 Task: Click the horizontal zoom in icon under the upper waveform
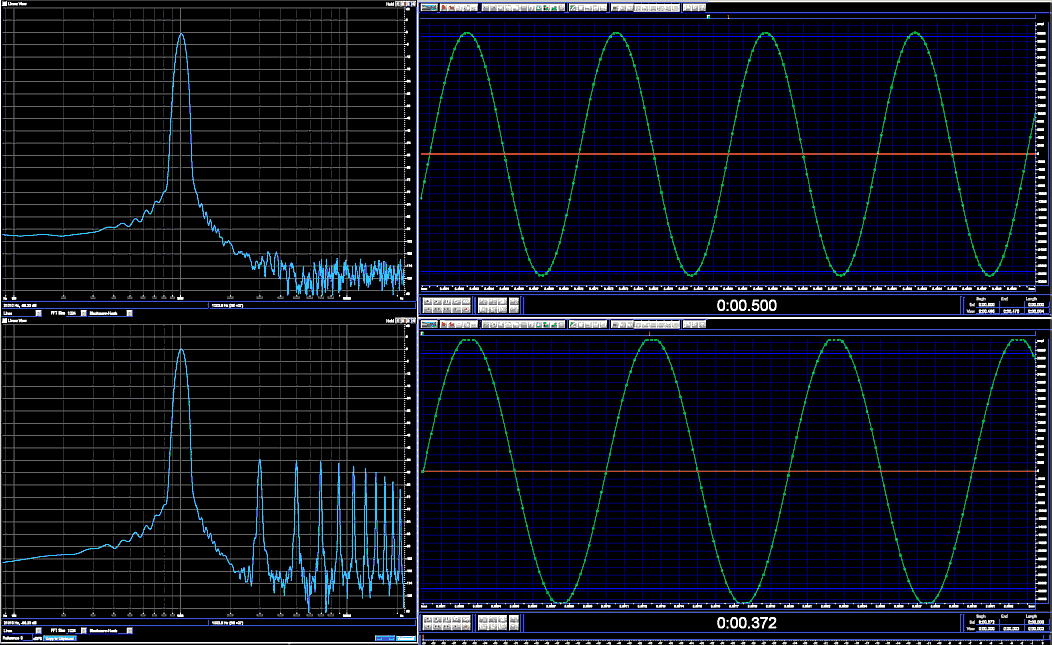tap(483, 301)
